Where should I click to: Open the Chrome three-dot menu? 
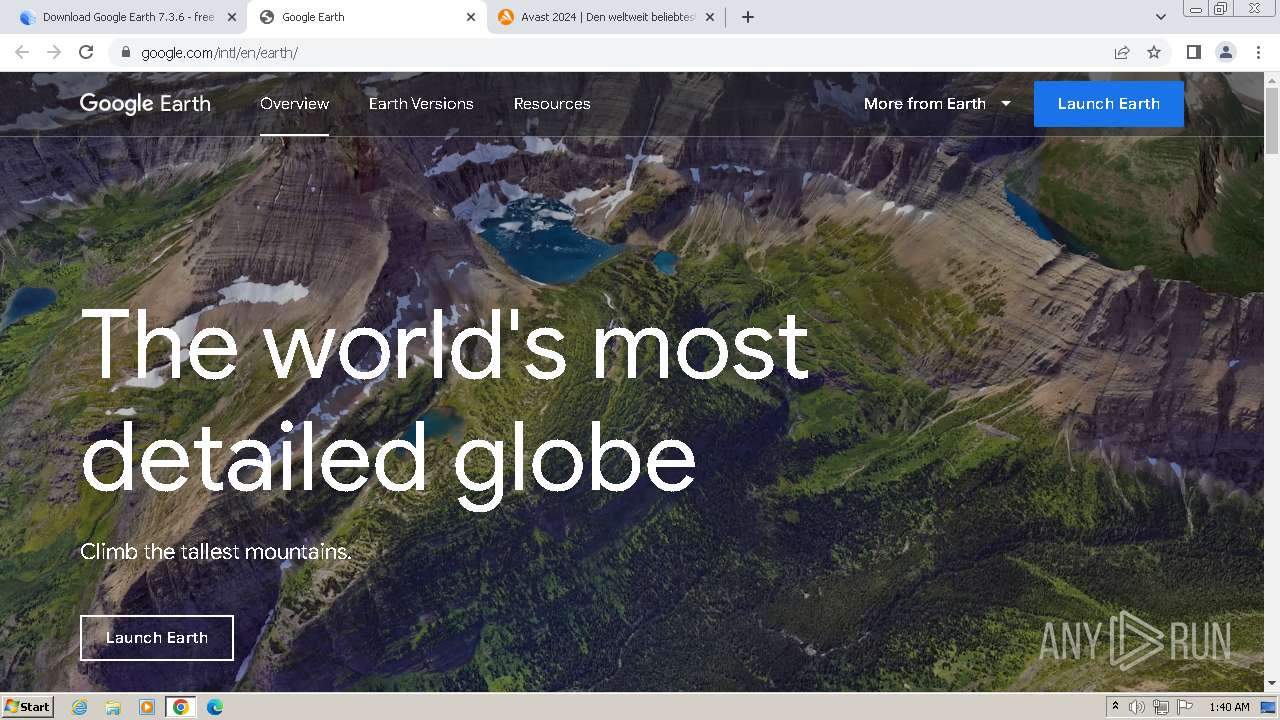(x=1258, y=52)
